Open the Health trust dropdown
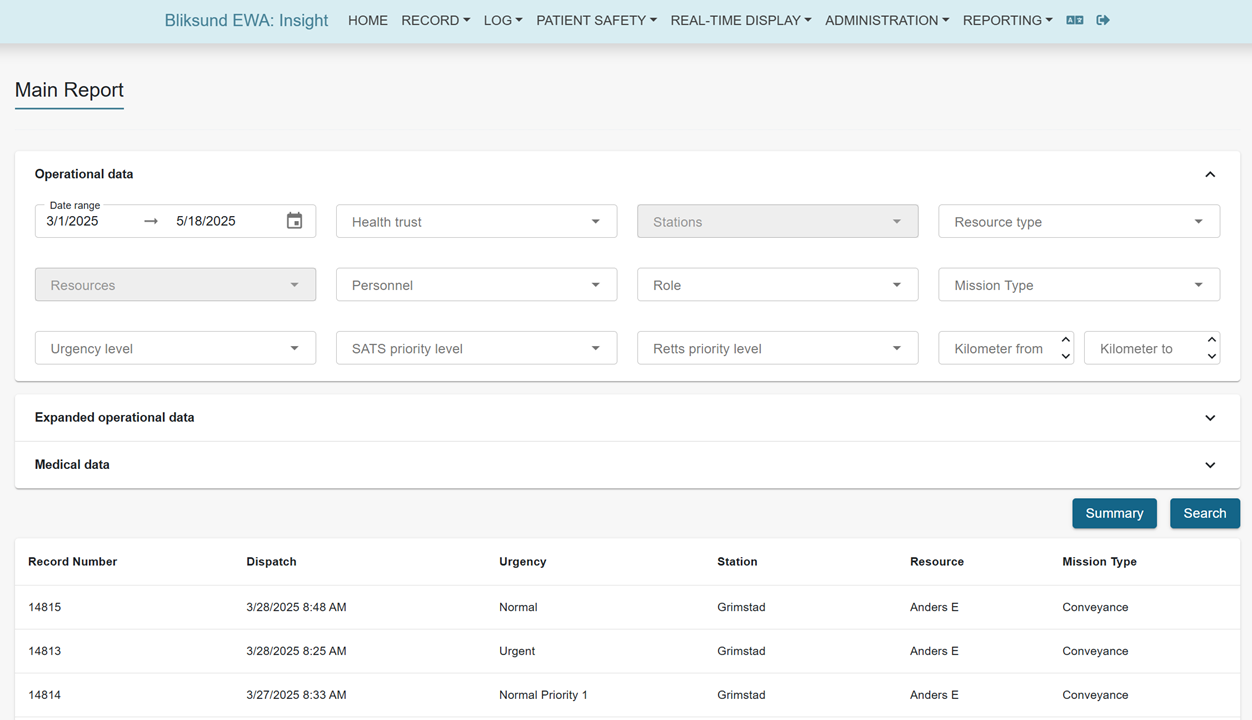The width and height of the screenshot is (1252, 720). (476, 221)
